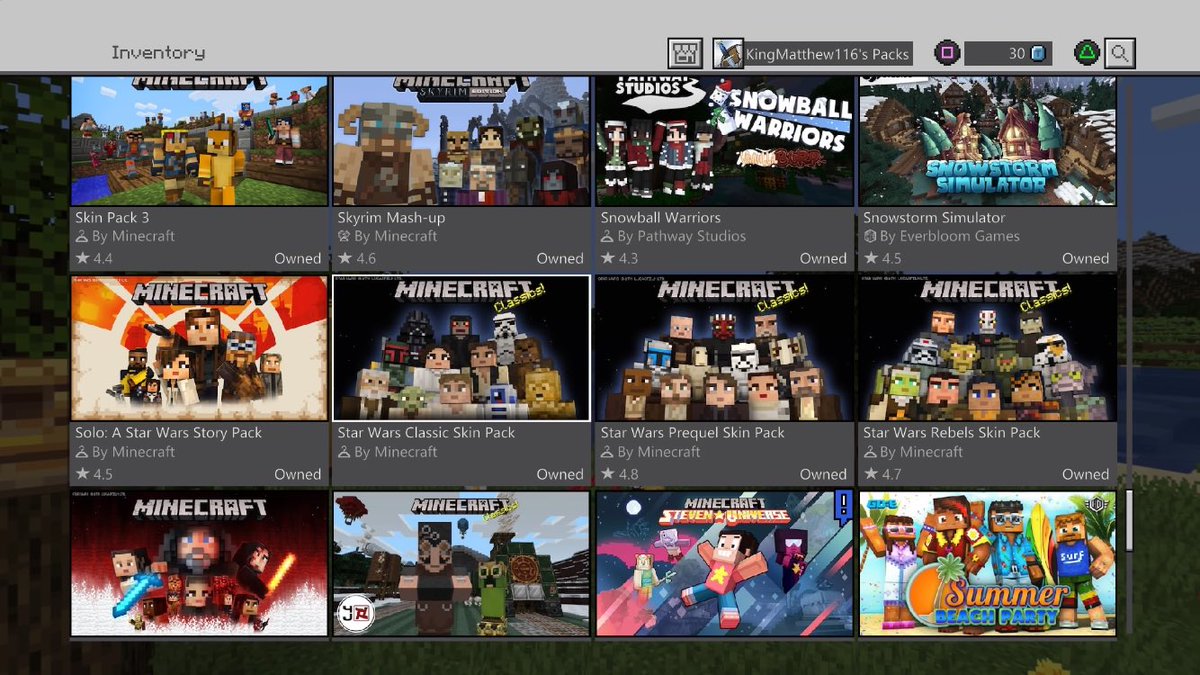
Task: Click the 4.5 rating on Snowstorm Simulator
Action: (891, 258)
